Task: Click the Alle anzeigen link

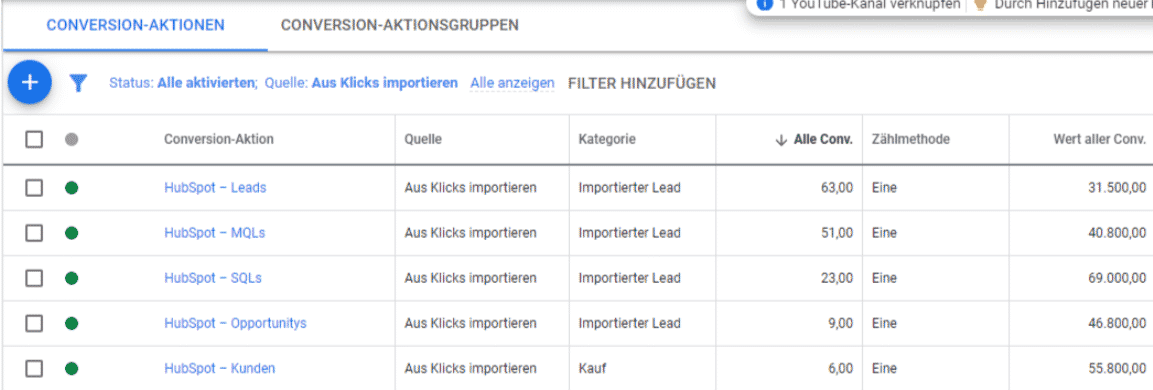Action: (513, 83)
